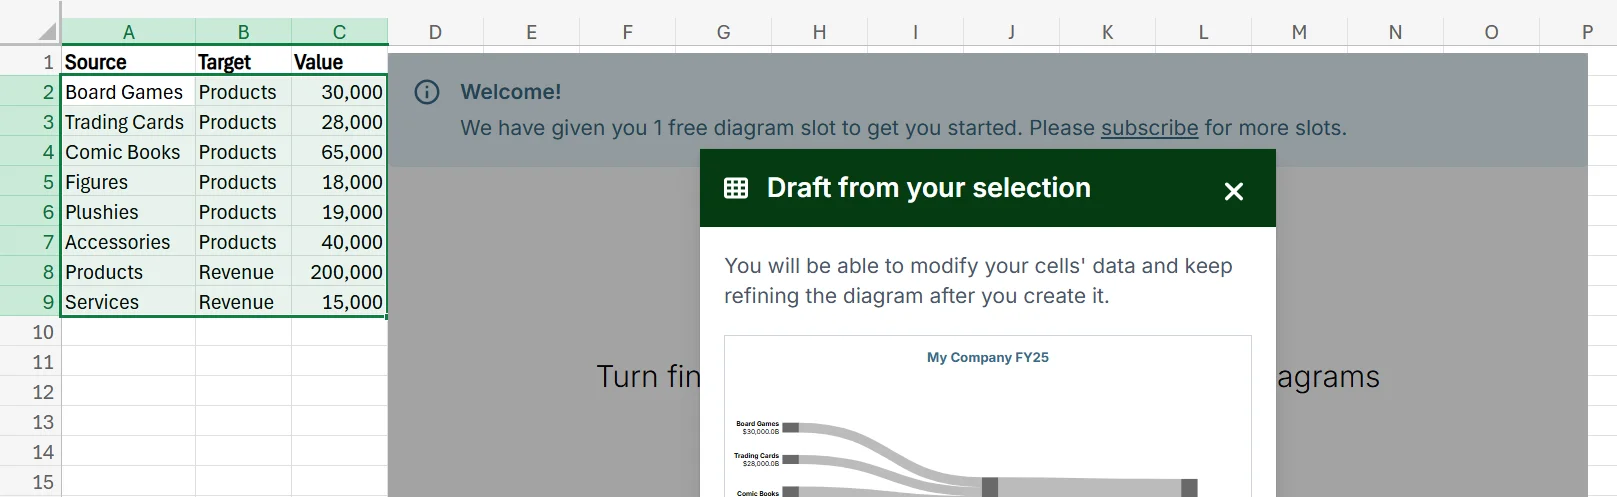Select the Revenue cell in the Products row
Viewport: 1617px width, 497px height.
(x=243, y=272)
